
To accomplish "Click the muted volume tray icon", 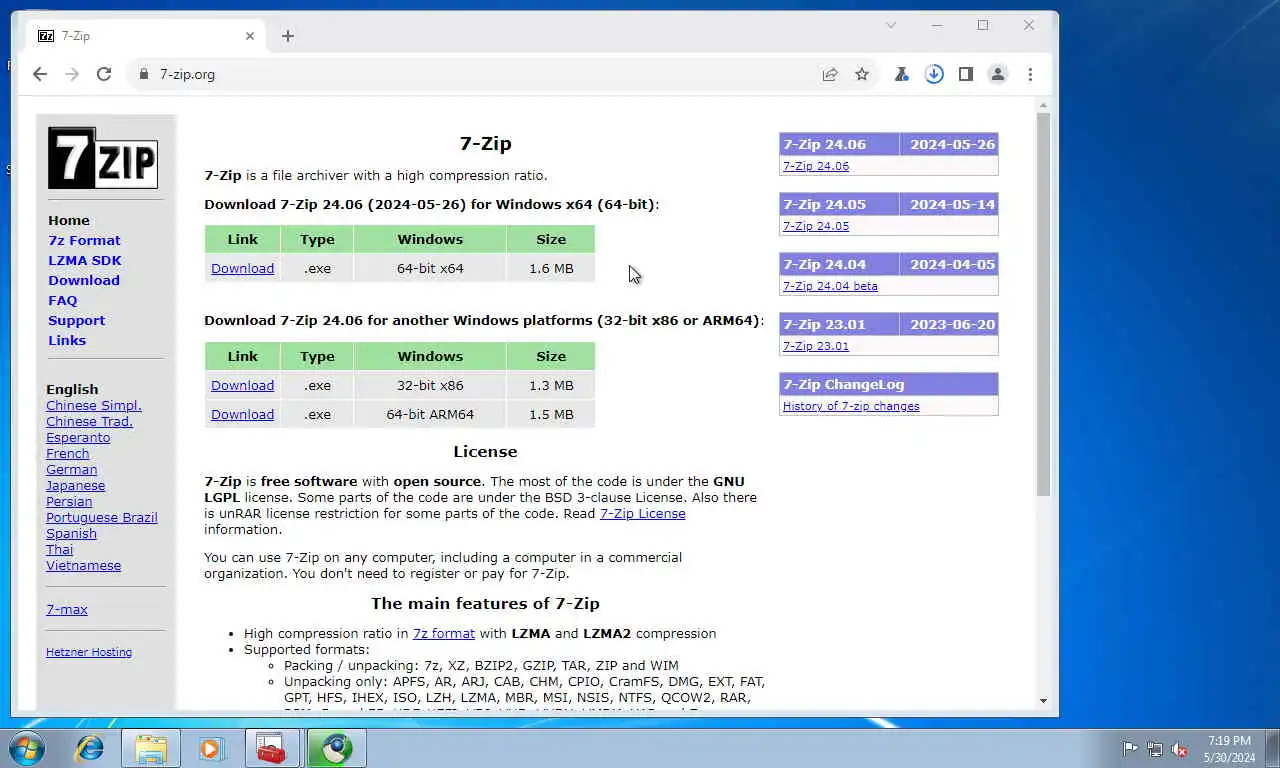I will pyautogui.click(x=1180, y=748).
